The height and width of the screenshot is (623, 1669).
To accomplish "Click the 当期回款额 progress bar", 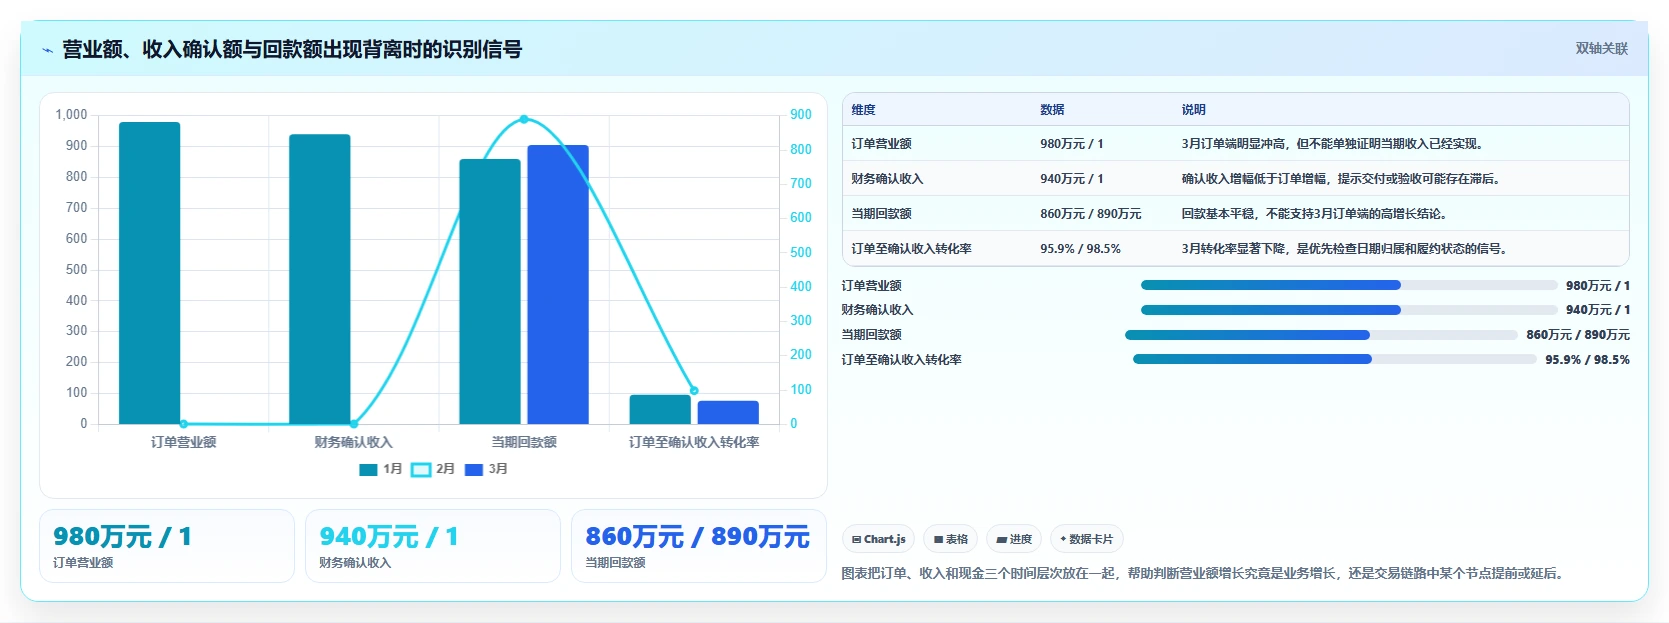I will coord(1321,335).
